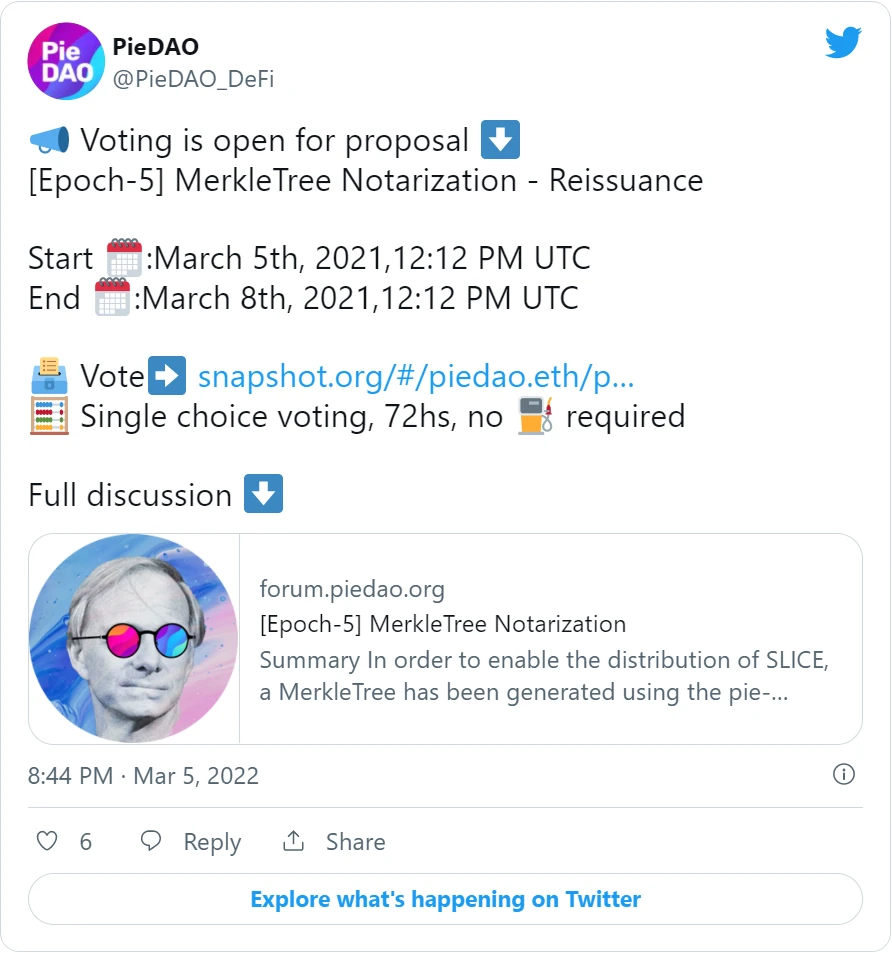The image size is (892, 953).
Task: Click the ballot box emoji beside Vote
Action: [x=49, y=376]
